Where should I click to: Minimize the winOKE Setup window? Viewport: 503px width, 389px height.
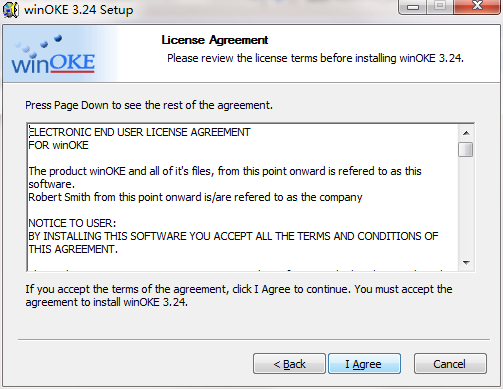[x=413, y=7]
